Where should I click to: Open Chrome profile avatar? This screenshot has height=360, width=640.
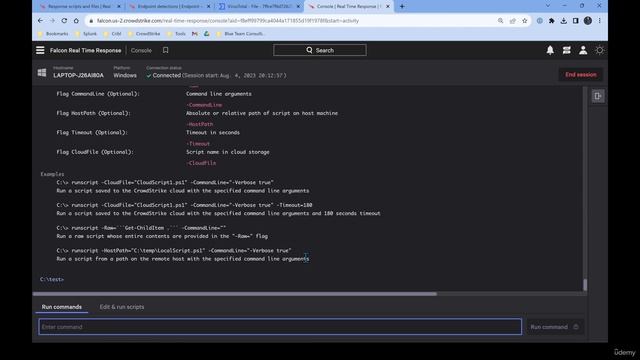pos(588,20)
